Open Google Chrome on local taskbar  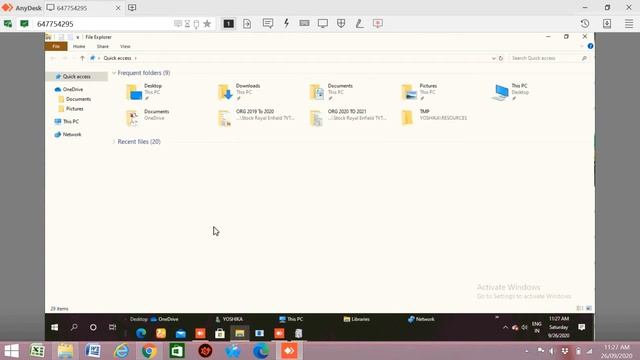149,351
